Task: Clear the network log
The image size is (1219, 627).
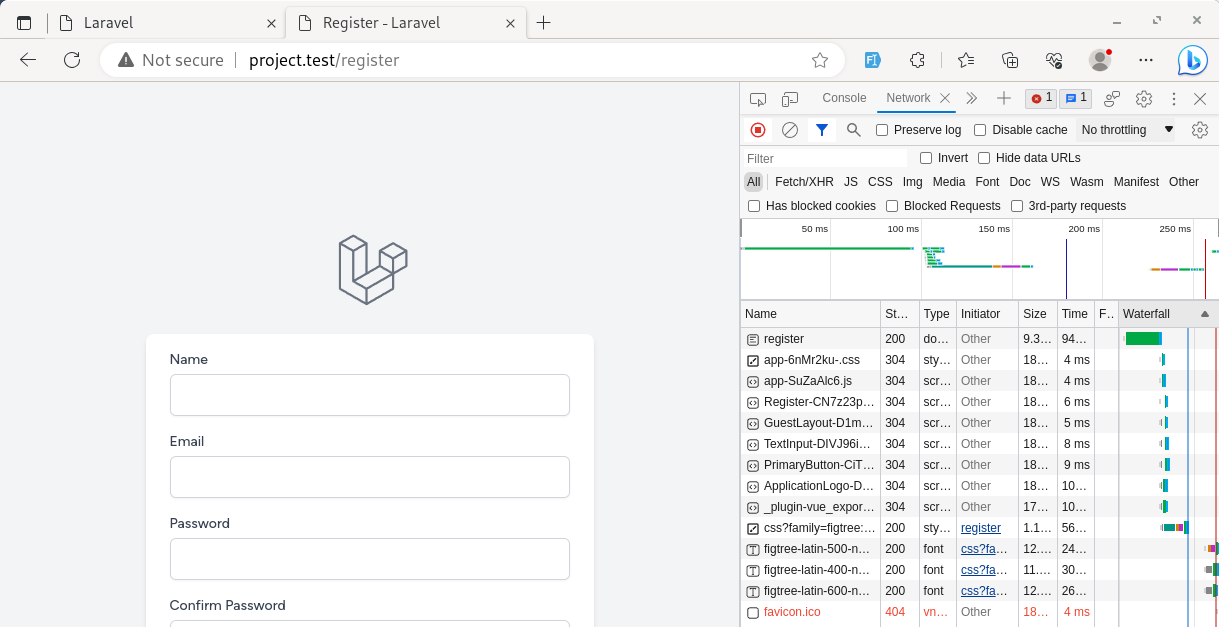Action: pos(790,130)
